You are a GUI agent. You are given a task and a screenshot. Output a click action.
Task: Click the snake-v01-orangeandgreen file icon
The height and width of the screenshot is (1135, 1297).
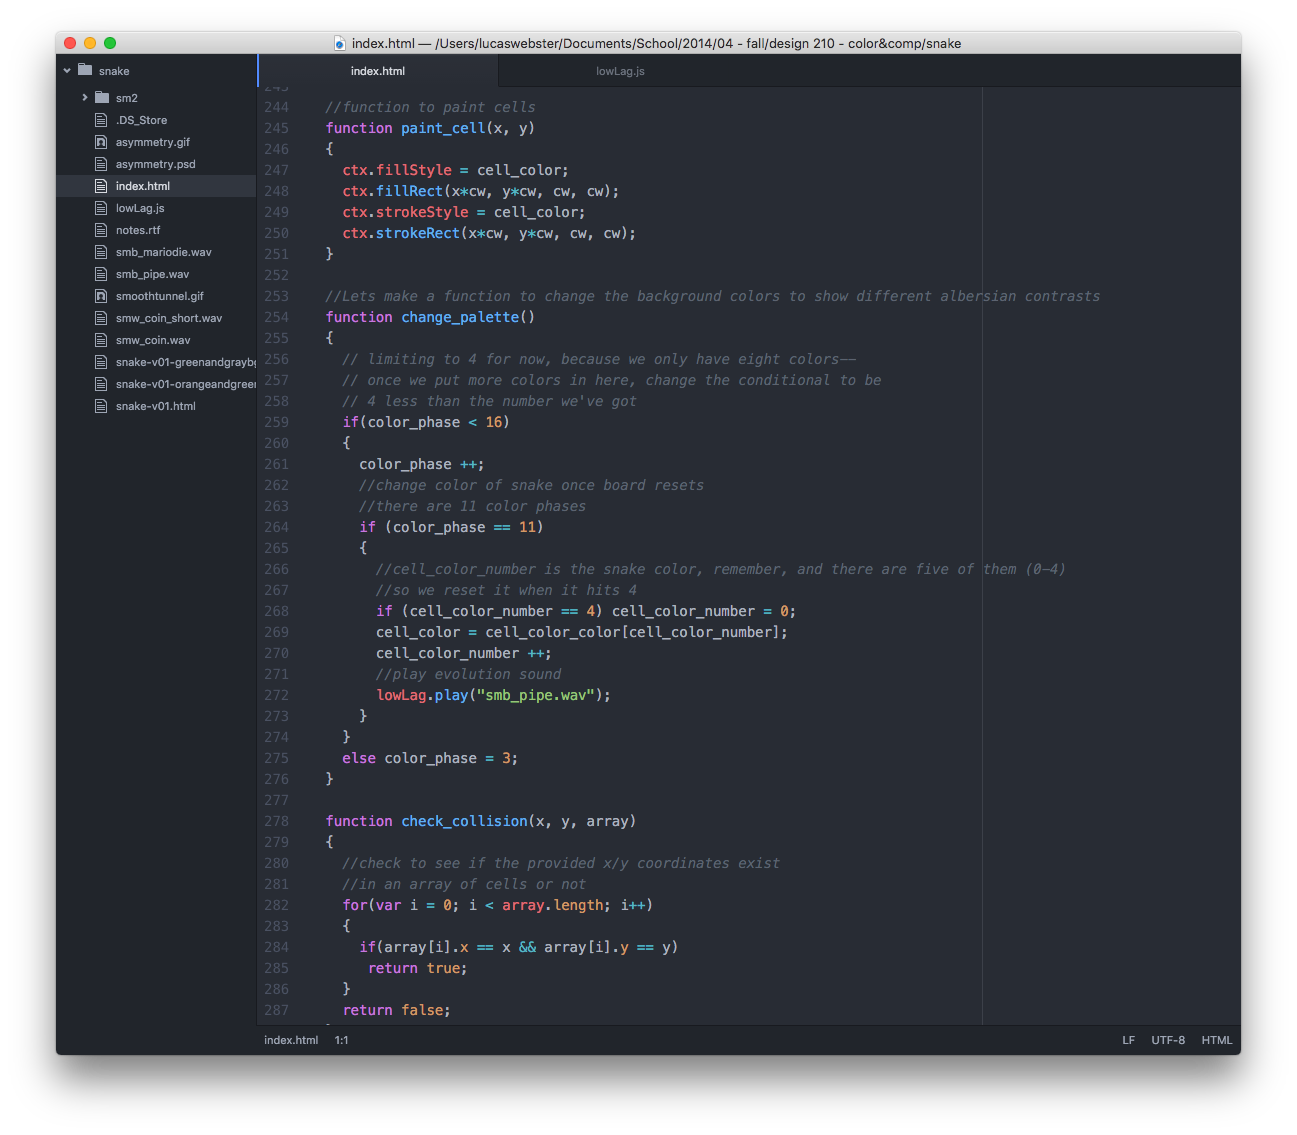pyautogui.click(x=101, y=384)
